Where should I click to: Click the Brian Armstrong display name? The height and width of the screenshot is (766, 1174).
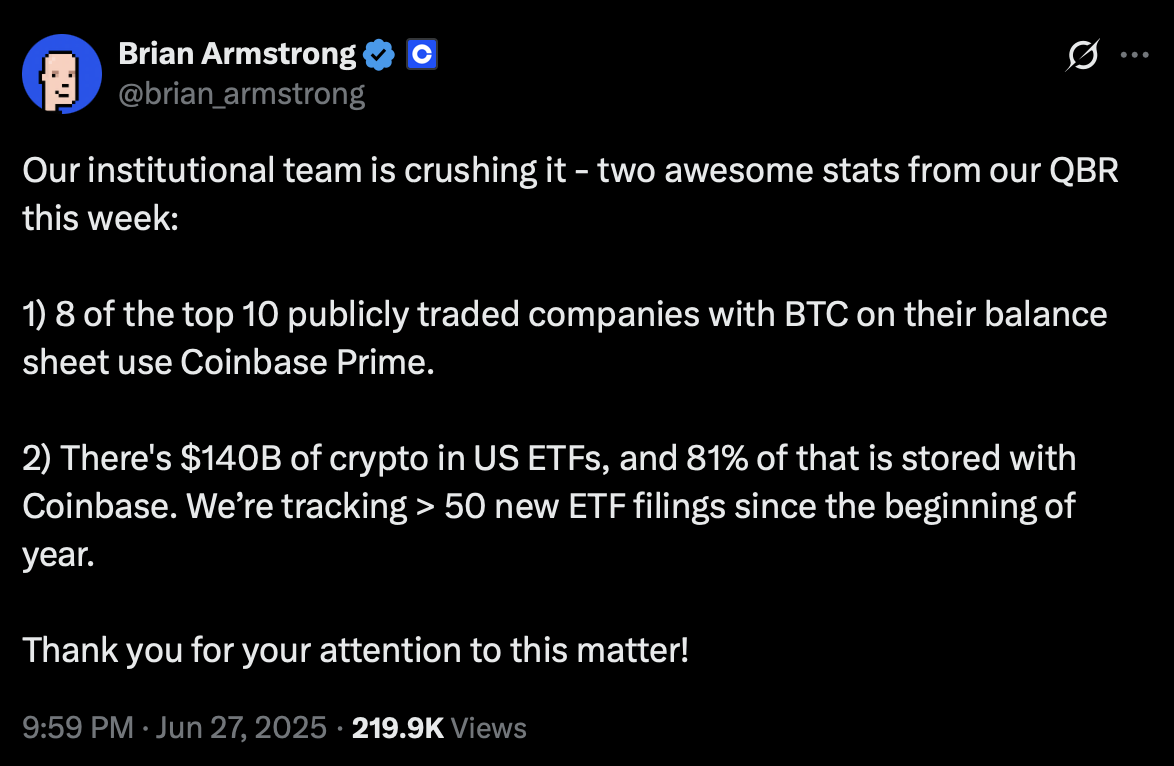(x=237, y=54)
